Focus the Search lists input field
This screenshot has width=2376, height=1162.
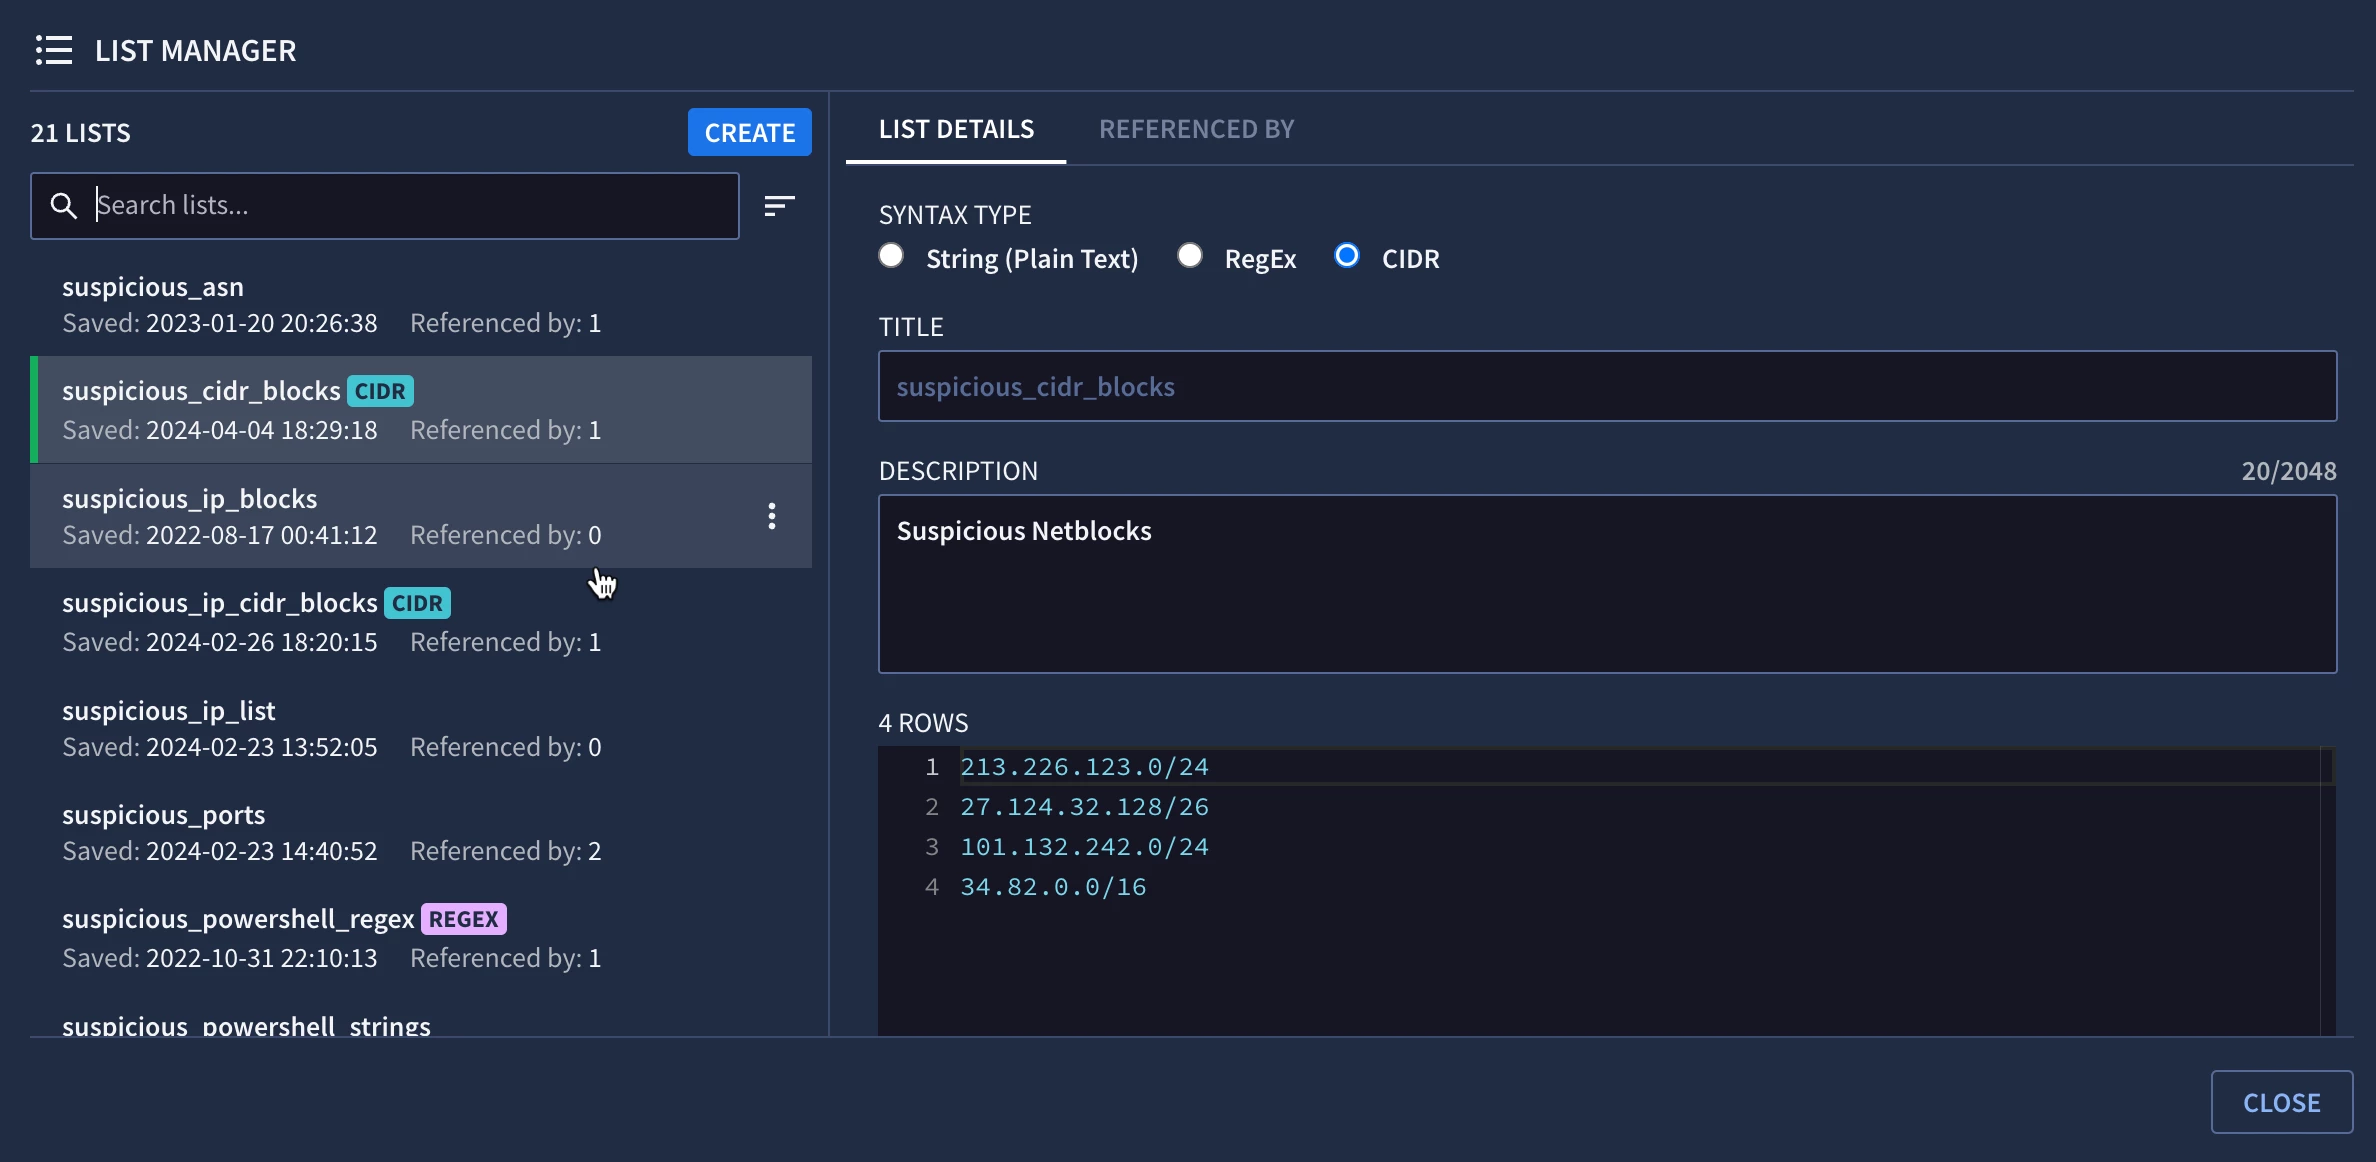pyautogui.click(x=385, y=206)
